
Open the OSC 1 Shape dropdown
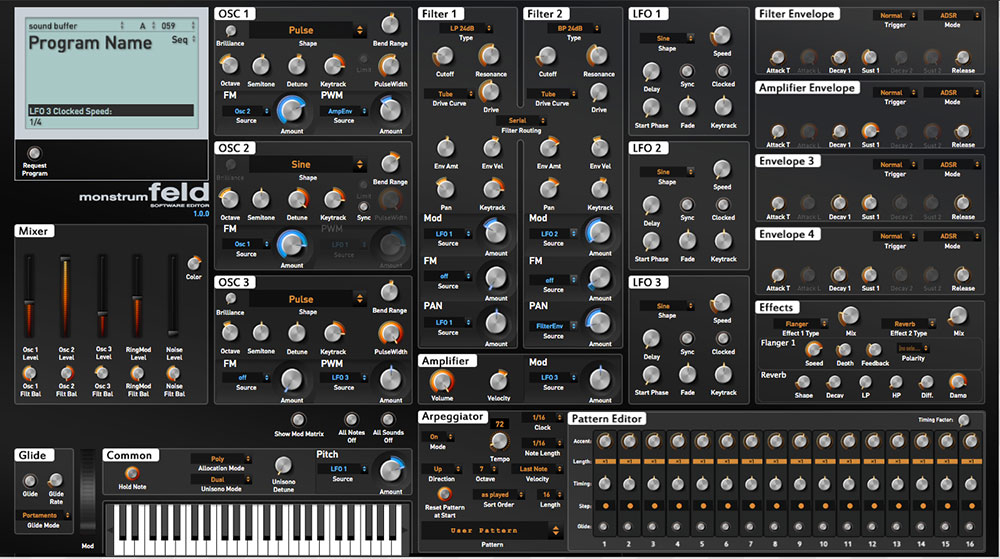[x=301, y=31]
